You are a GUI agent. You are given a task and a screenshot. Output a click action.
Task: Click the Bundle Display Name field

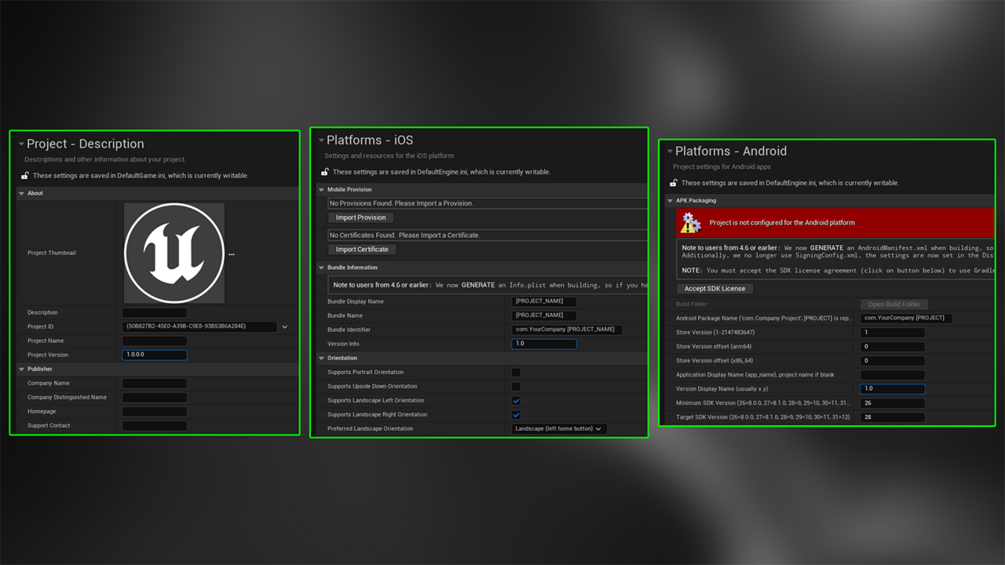(x=544, y=301)
